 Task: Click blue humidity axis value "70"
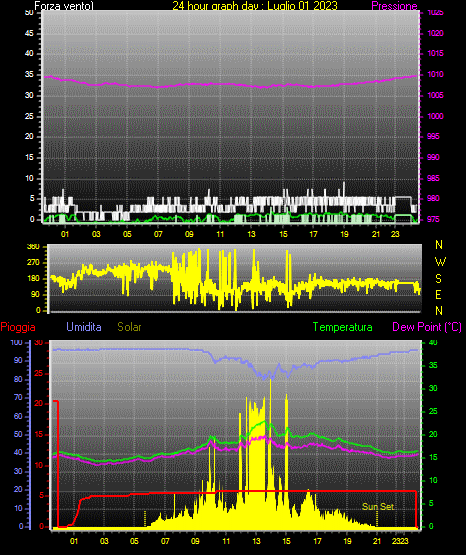[18, 397]
